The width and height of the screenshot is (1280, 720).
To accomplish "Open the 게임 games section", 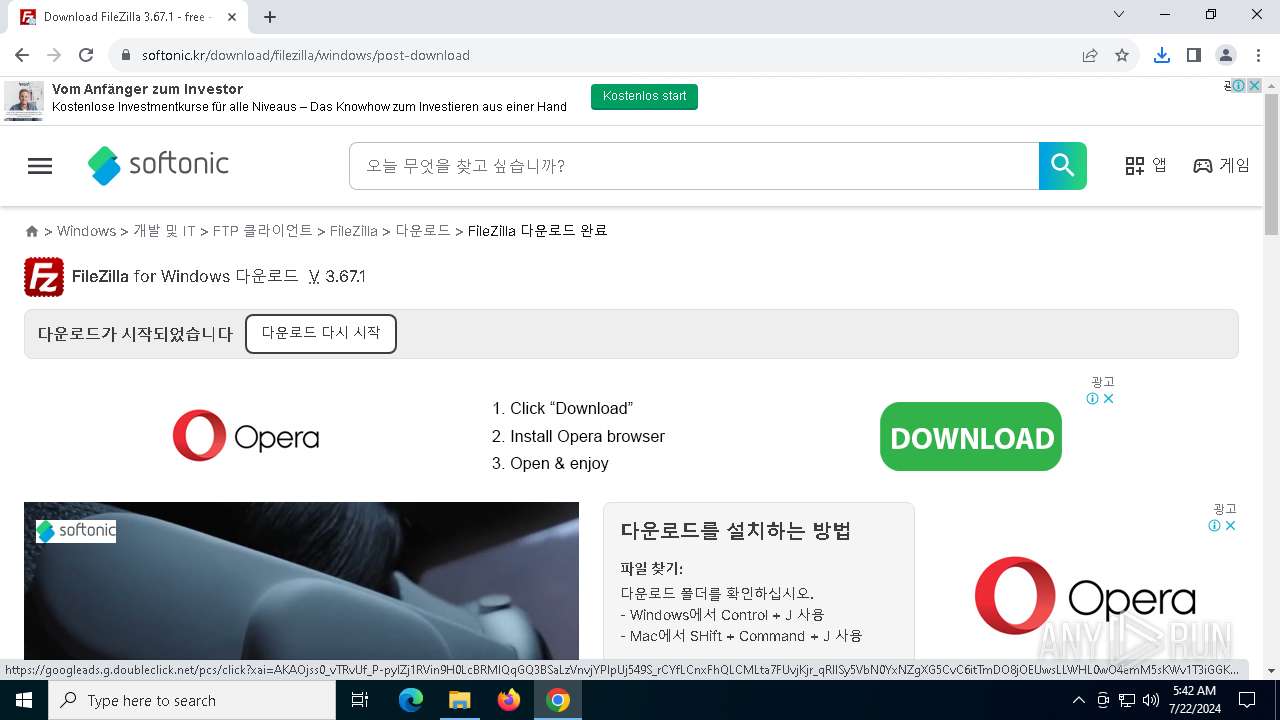I will (x=1222, y=166).
